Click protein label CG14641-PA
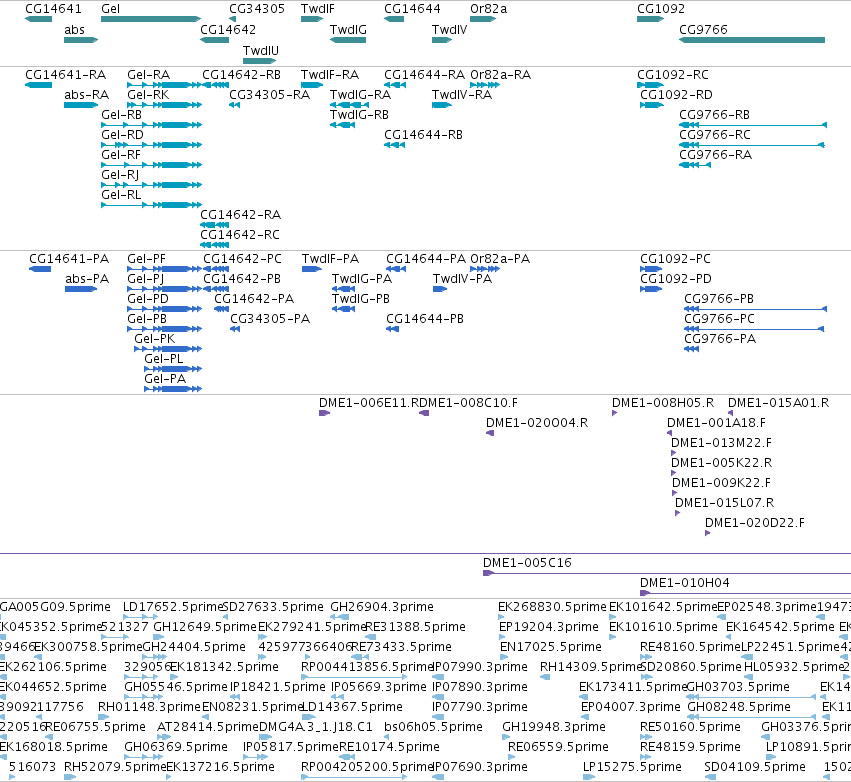The image size is (851, 782). click(69, 258)
